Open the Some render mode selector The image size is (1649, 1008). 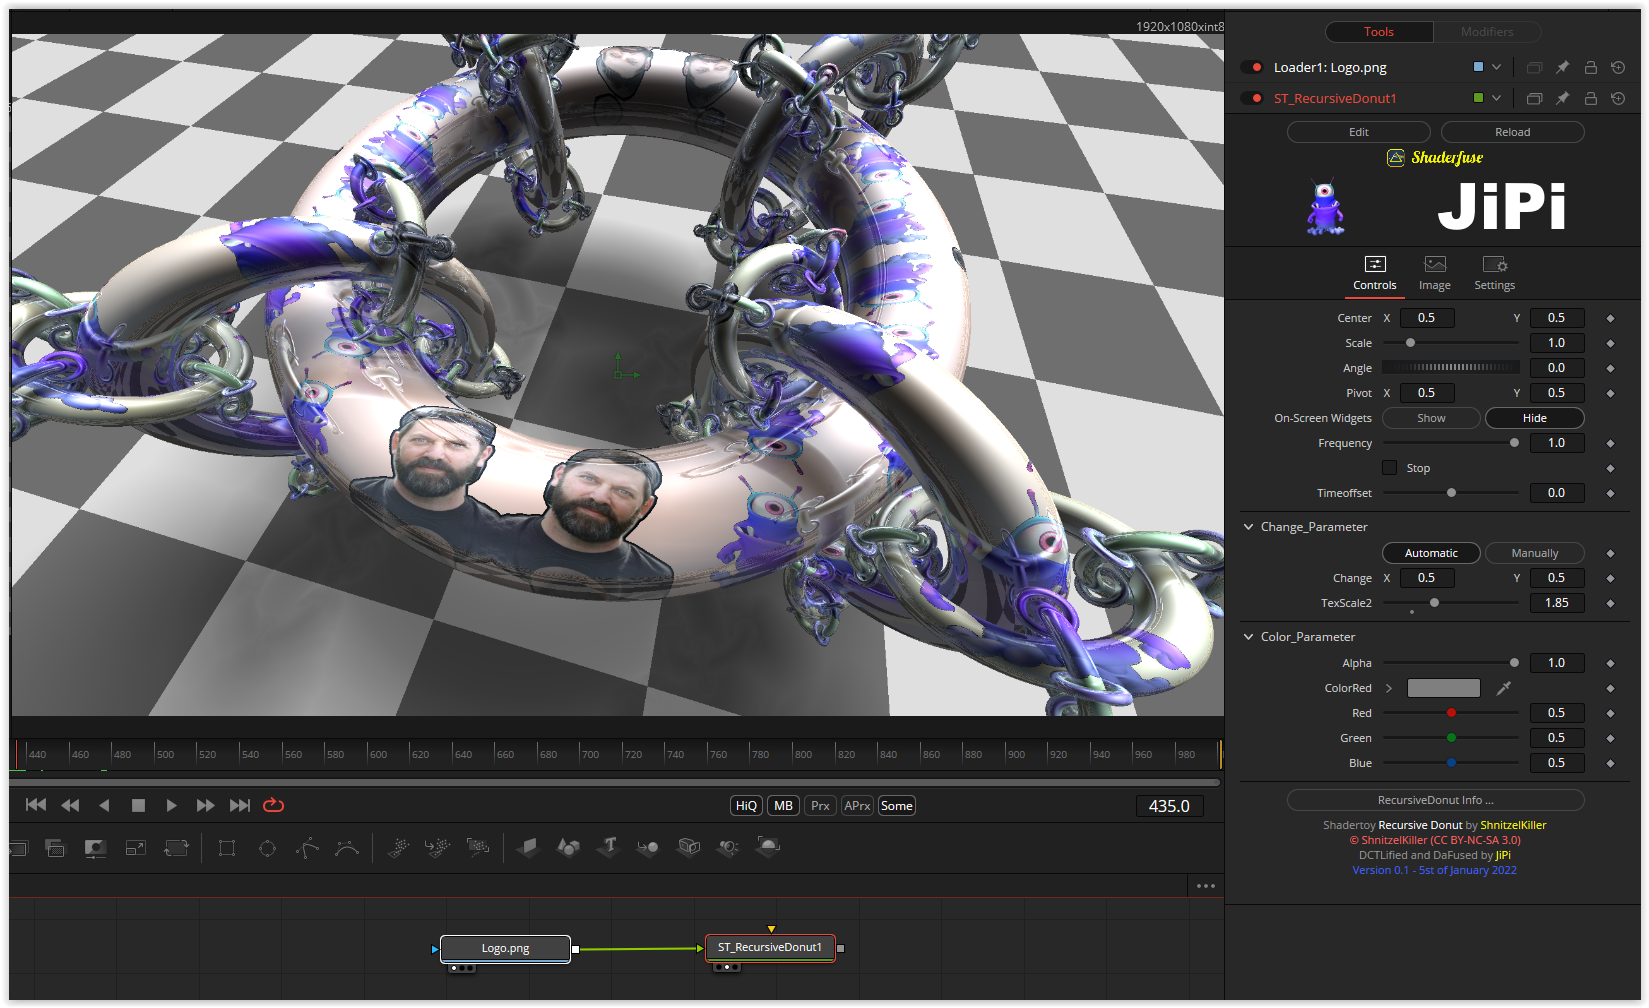[896, 806]
